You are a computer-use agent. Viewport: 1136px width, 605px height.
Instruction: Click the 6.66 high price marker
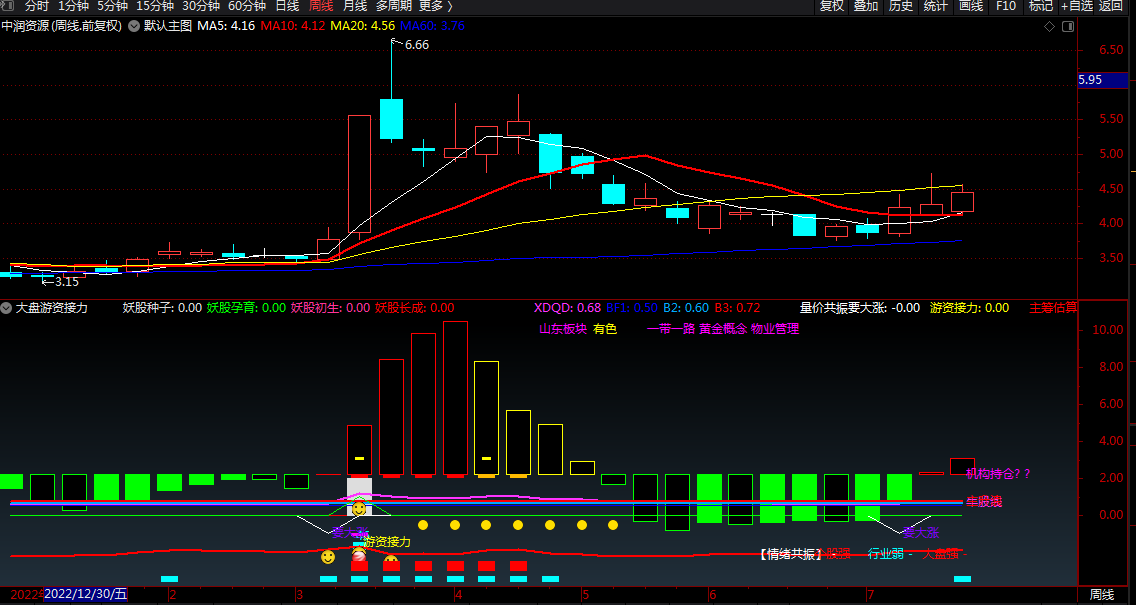click(417, 45)
